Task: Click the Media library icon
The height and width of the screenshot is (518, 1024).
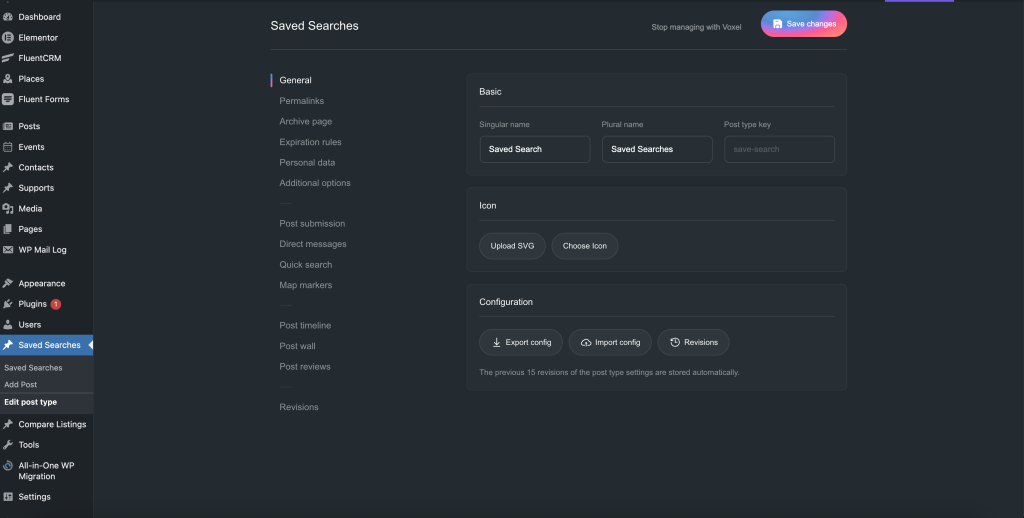Action: (8, 209)
